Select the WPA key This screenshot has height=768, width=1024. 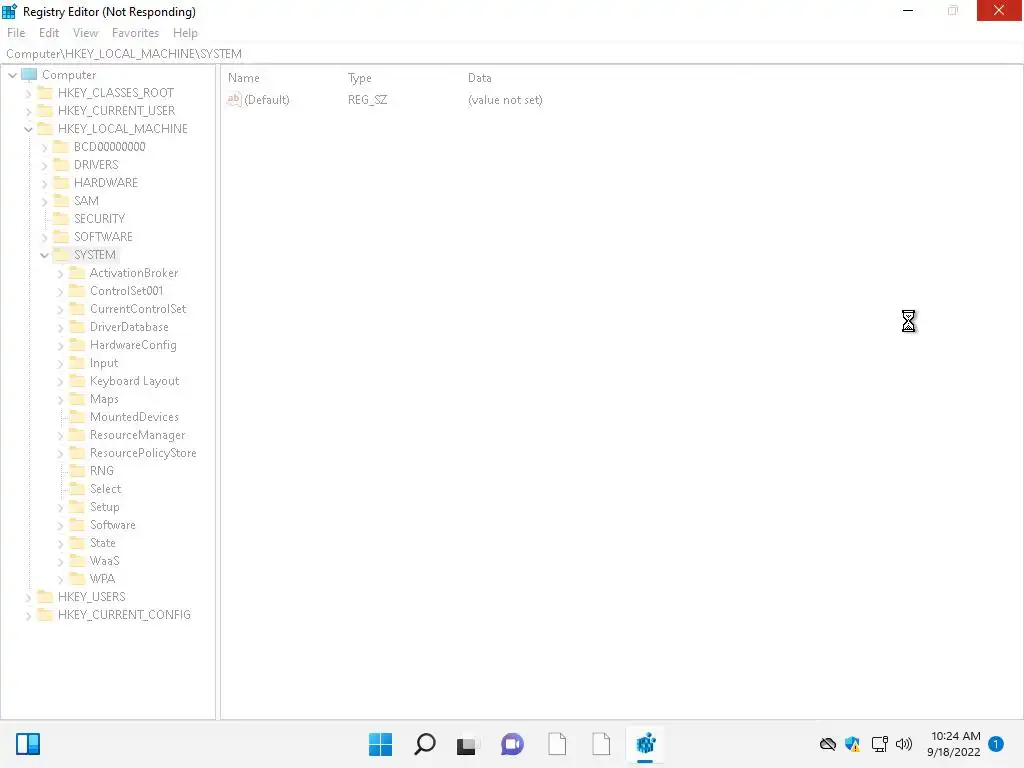pos(102,579)
